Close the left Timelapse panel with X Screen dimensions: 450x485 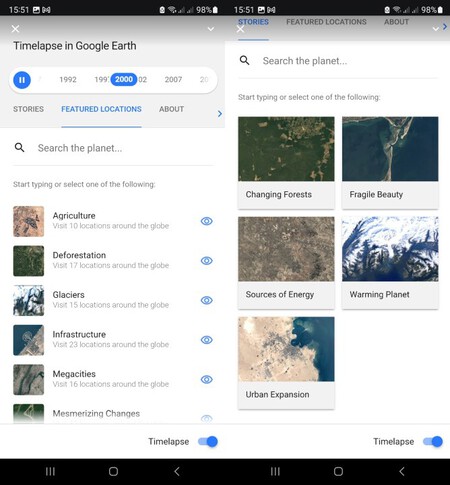click(x=15, y=29)
